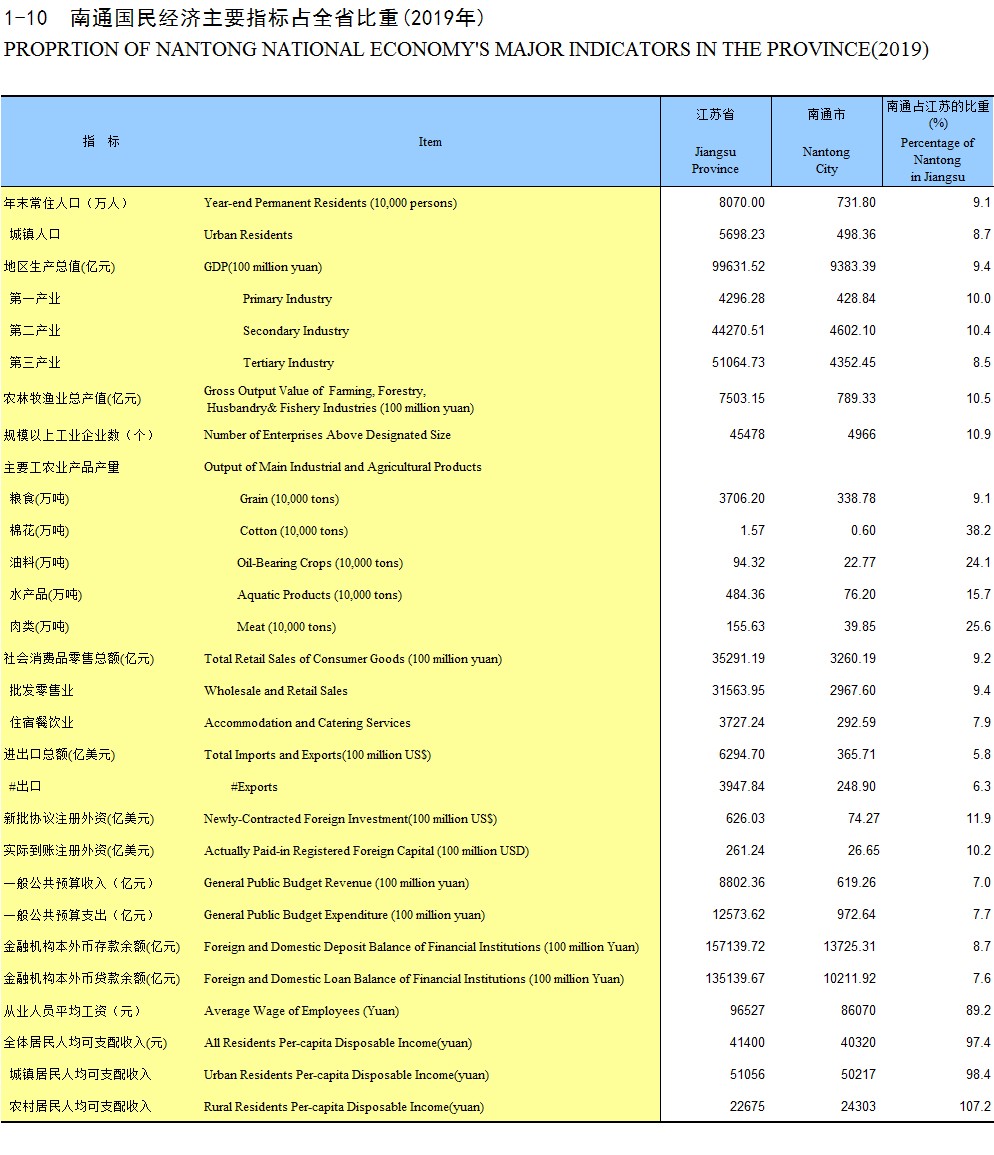Select the cotton percentage 38.2
This screenshot has height=1155, width=994.
click(x=978, y=530)
